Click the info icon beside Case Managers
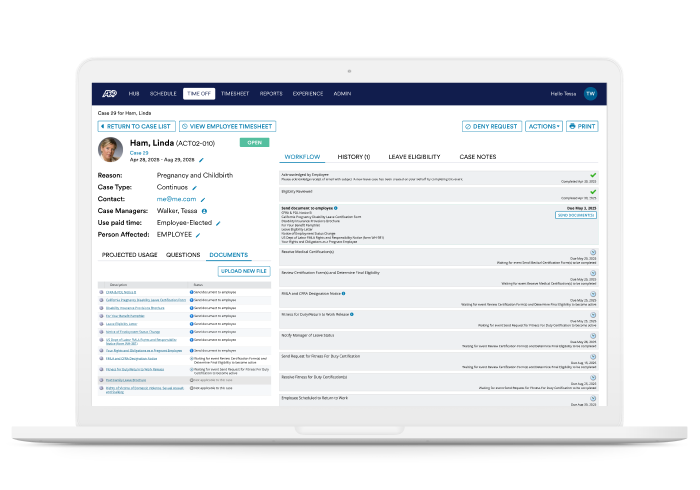Viewport: 700px width, 490px height. (204, 211)
